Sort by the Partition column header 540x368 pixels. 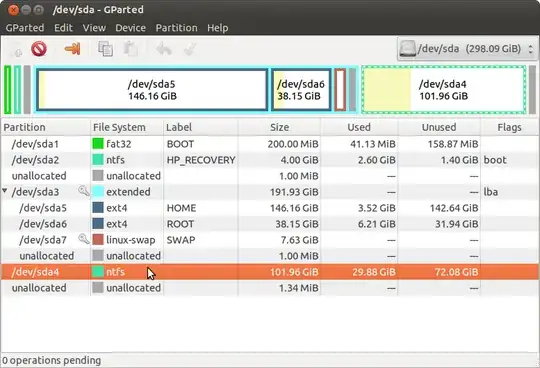tap(45, 127)
